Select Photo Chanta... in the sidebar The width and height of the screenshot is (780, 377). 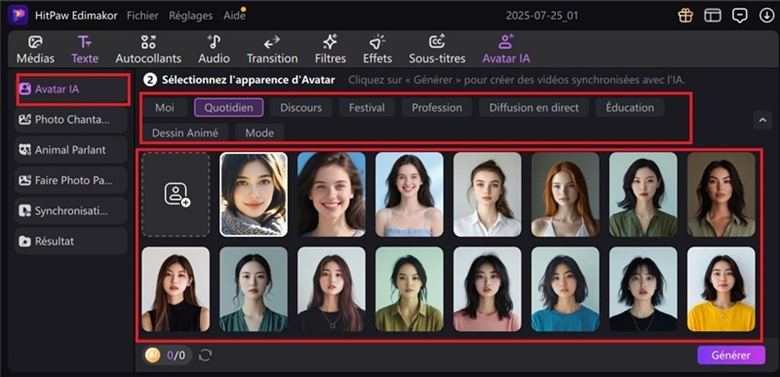[x=71, y=119]
